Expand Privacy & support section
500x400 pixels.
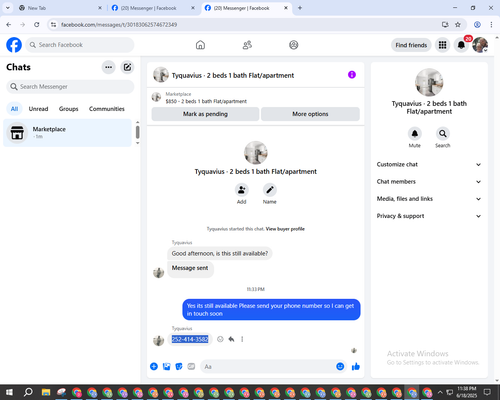coord(429,216)
